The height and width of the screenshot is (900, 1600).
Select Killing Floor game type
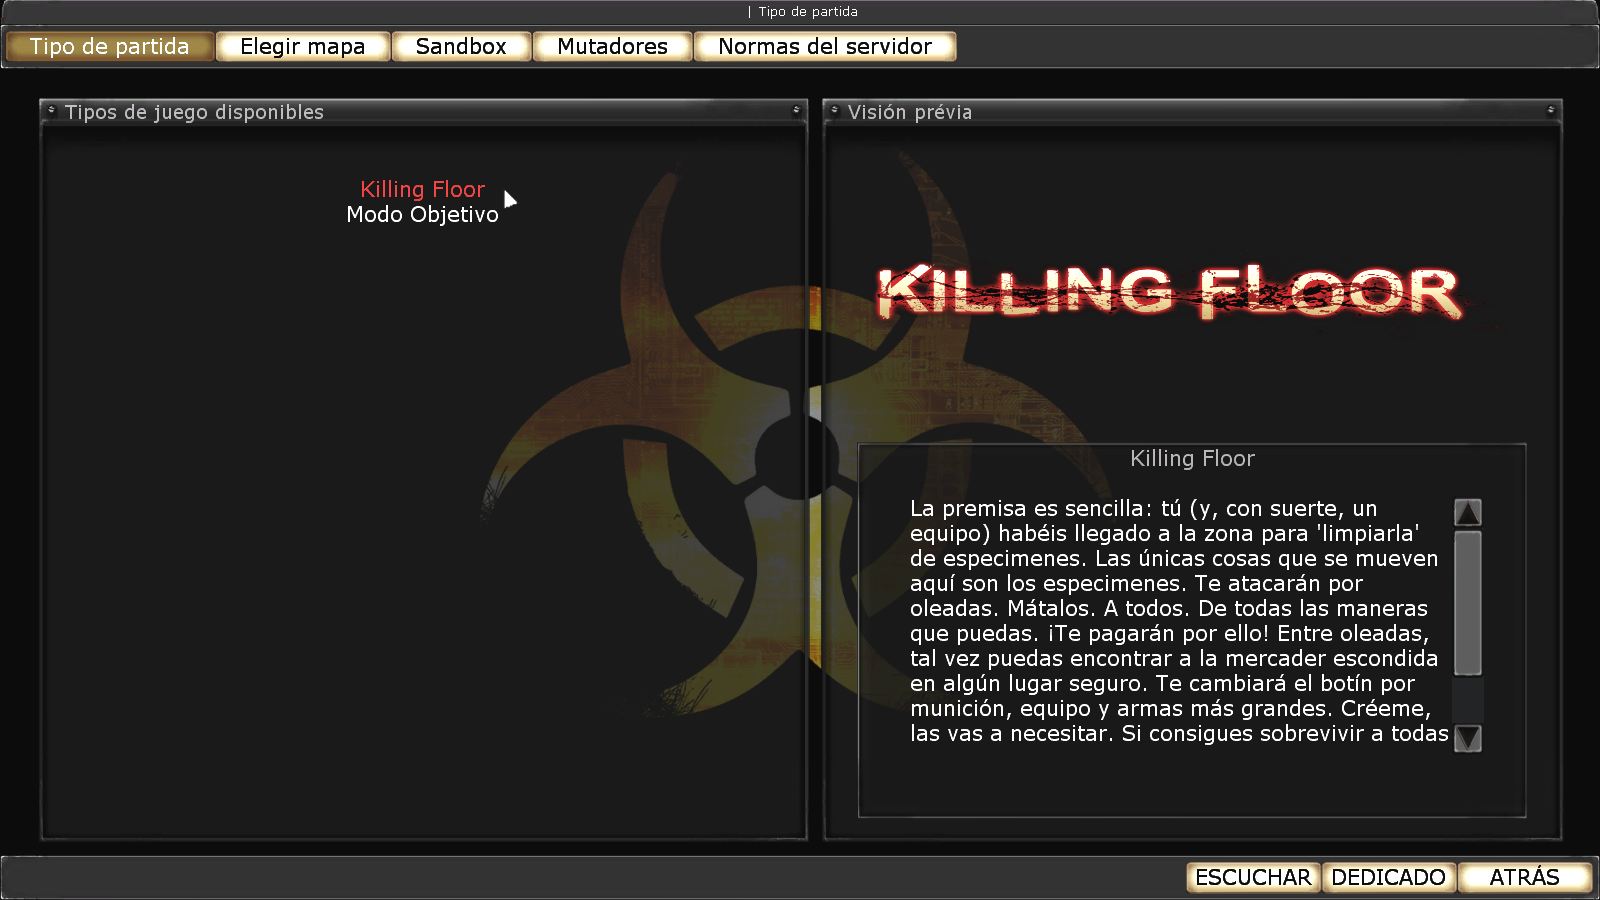pos(422,189)
